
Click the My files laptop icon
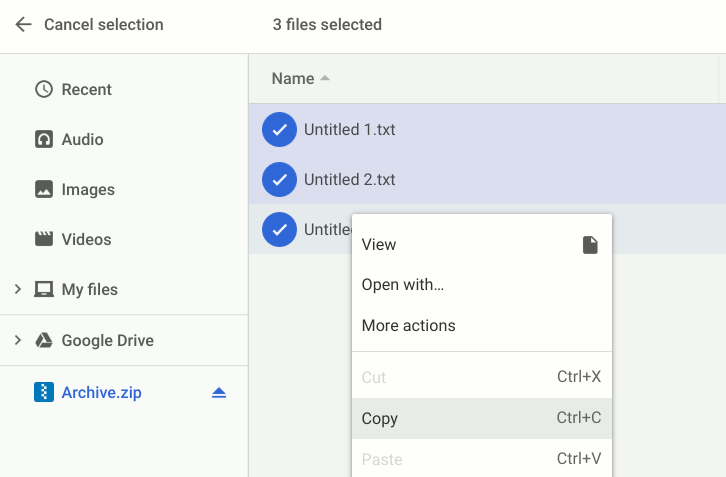click(x=44, y=289)
